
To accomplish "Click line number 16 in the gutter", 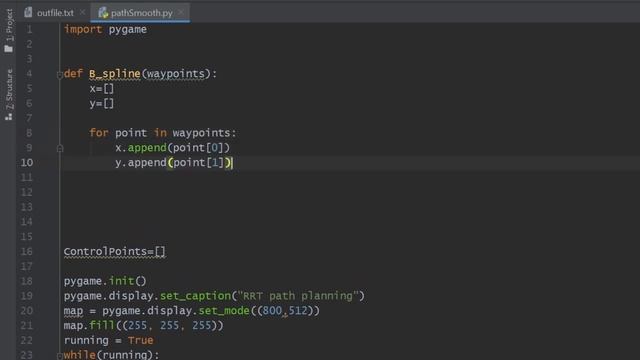I will (x=27, y=251).
